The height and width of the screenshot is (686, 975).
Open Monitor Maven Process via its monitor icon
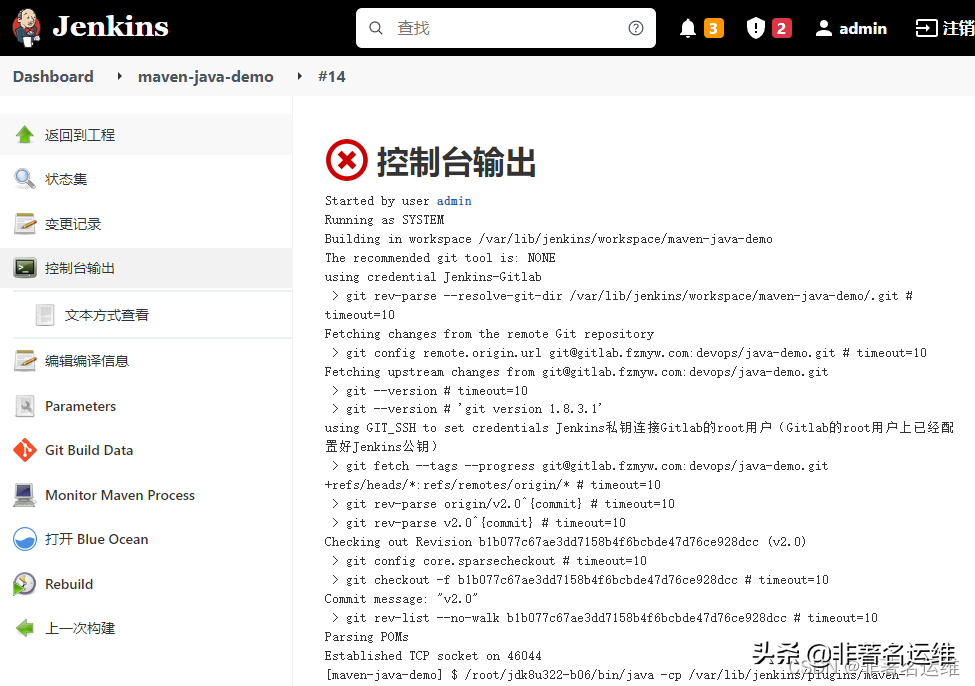click(25, 494)
